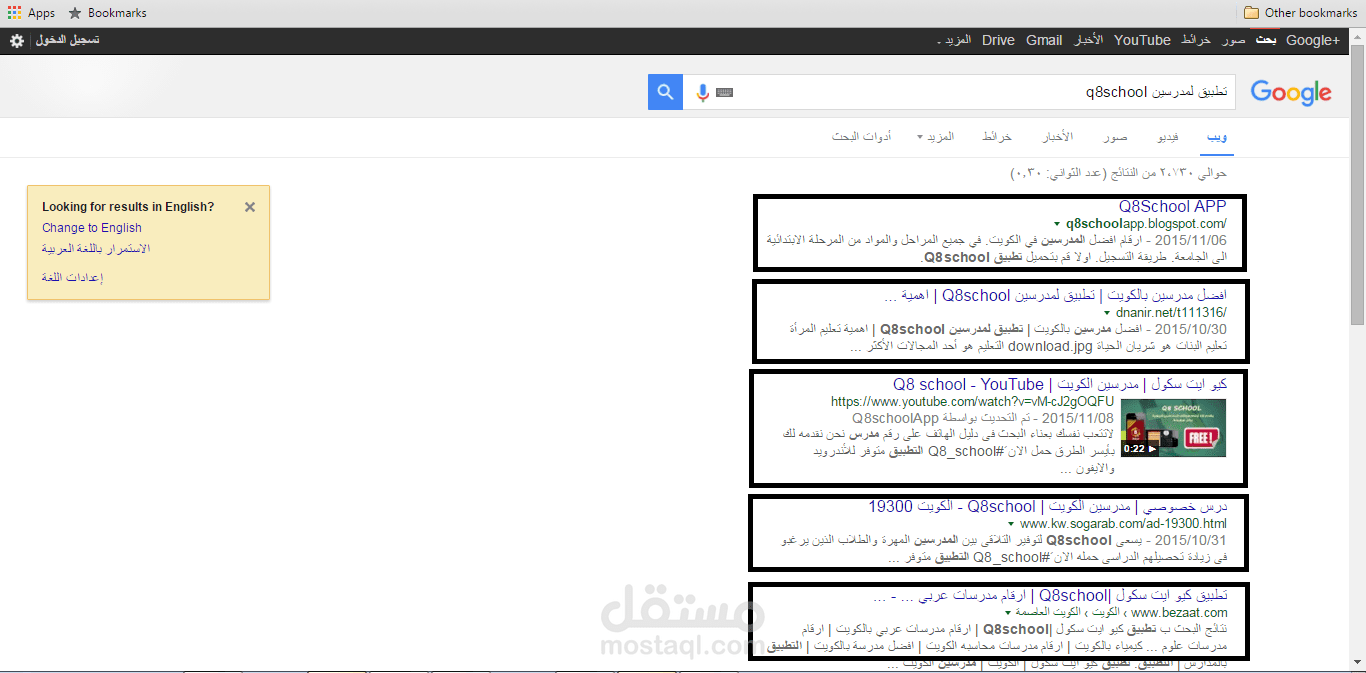Open dropdown arrow beside www.kw.sogarab.com URL
This screenshot has height=673, width=1366.
point(1011,524)
